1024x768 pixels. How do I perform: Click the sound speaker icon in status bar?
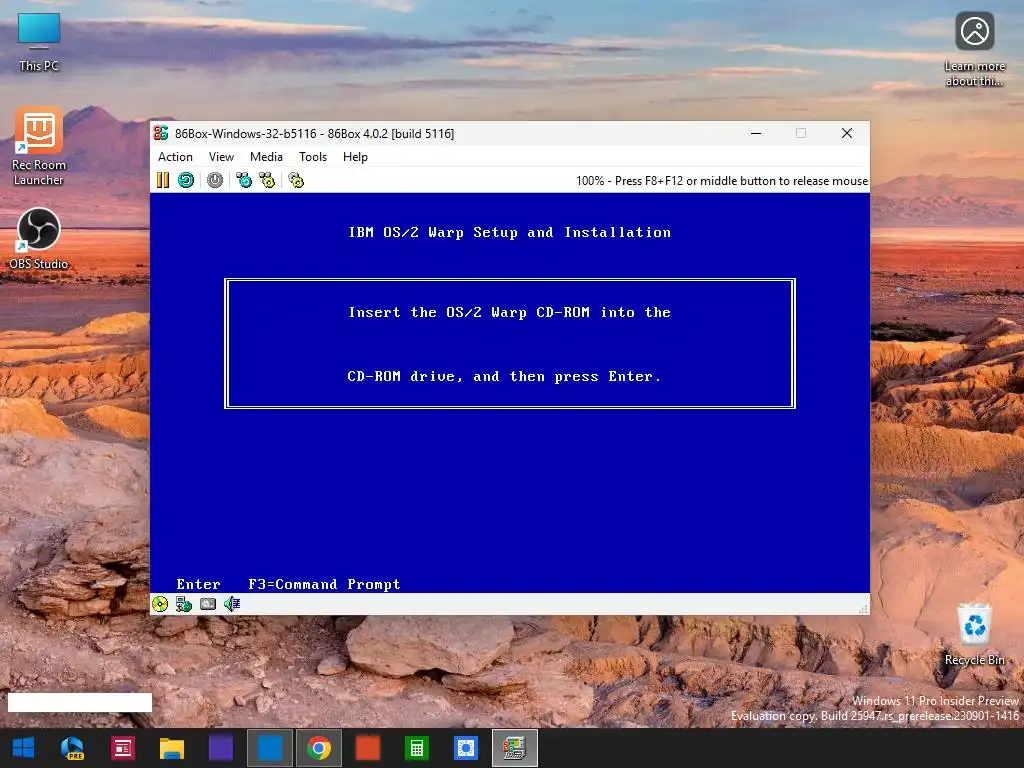click(232, 604)
